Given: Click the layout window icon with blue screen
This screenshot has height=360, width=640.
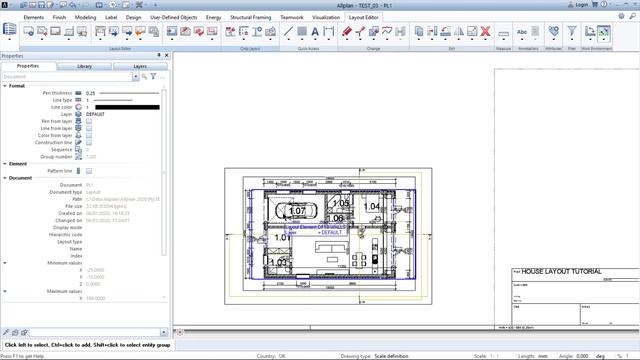Looking at the screenshot, I should 172,31.
